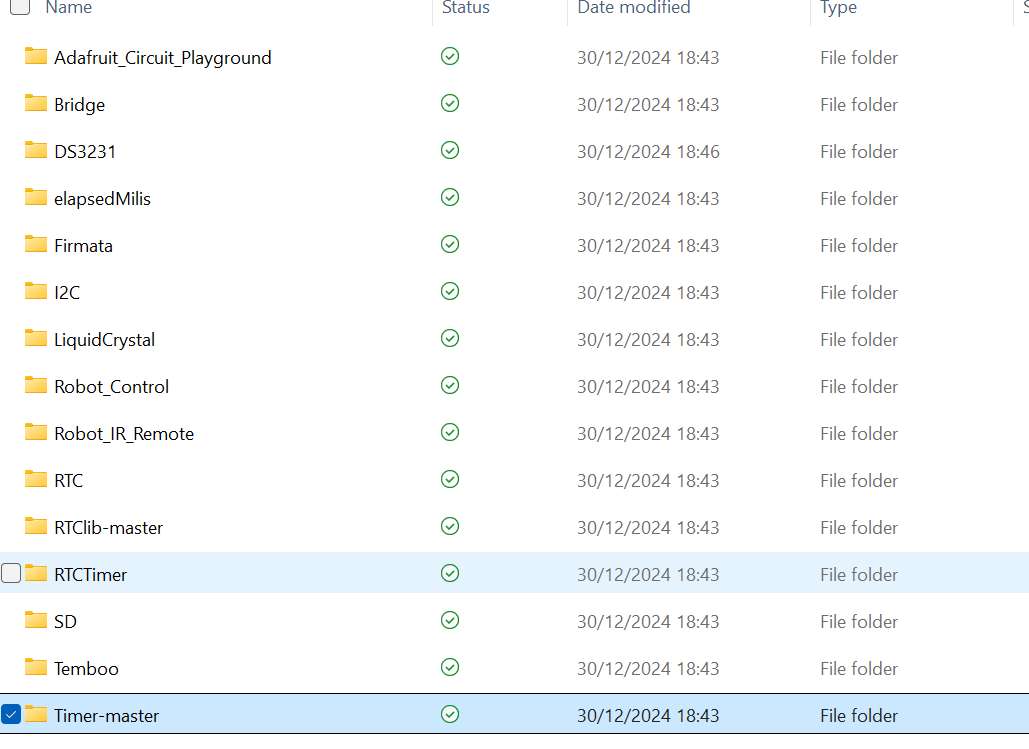Image resolution: width=1029 pixels, height=749 pixels.
Task: Click the sync status checkmark for SD
Action: [450, 620]
